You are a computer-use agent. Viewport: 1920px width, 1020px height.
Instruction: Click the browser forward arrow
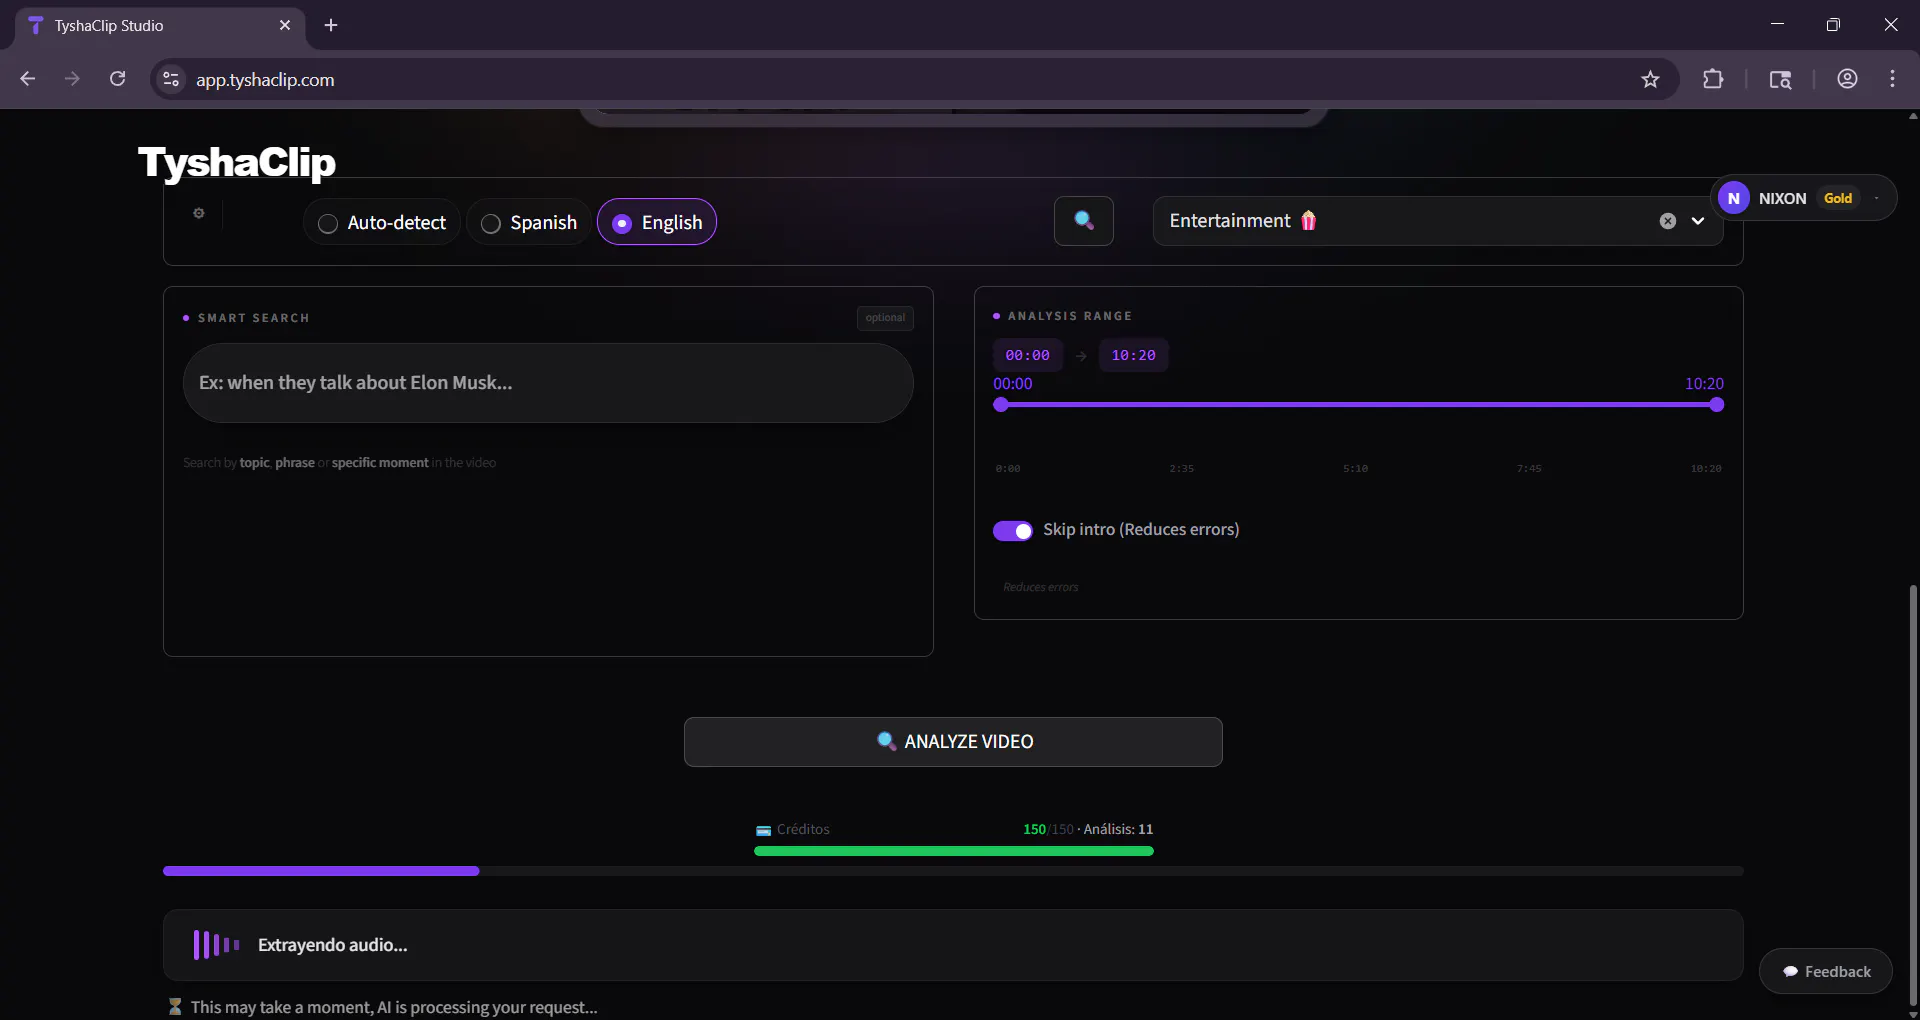[x=72, y=79]
